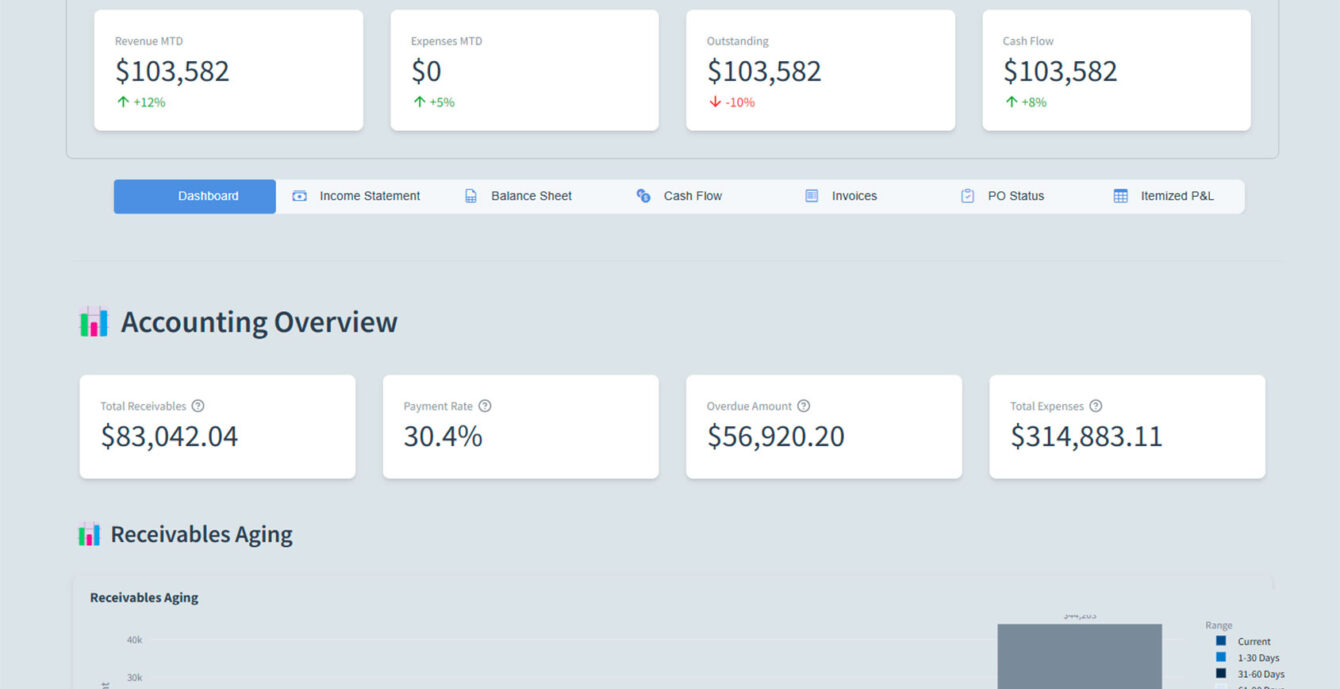This screenshot has height=689, width=1340.
Task: Click the Balance Sheet document icon
Action: click(x=471, y=196)
